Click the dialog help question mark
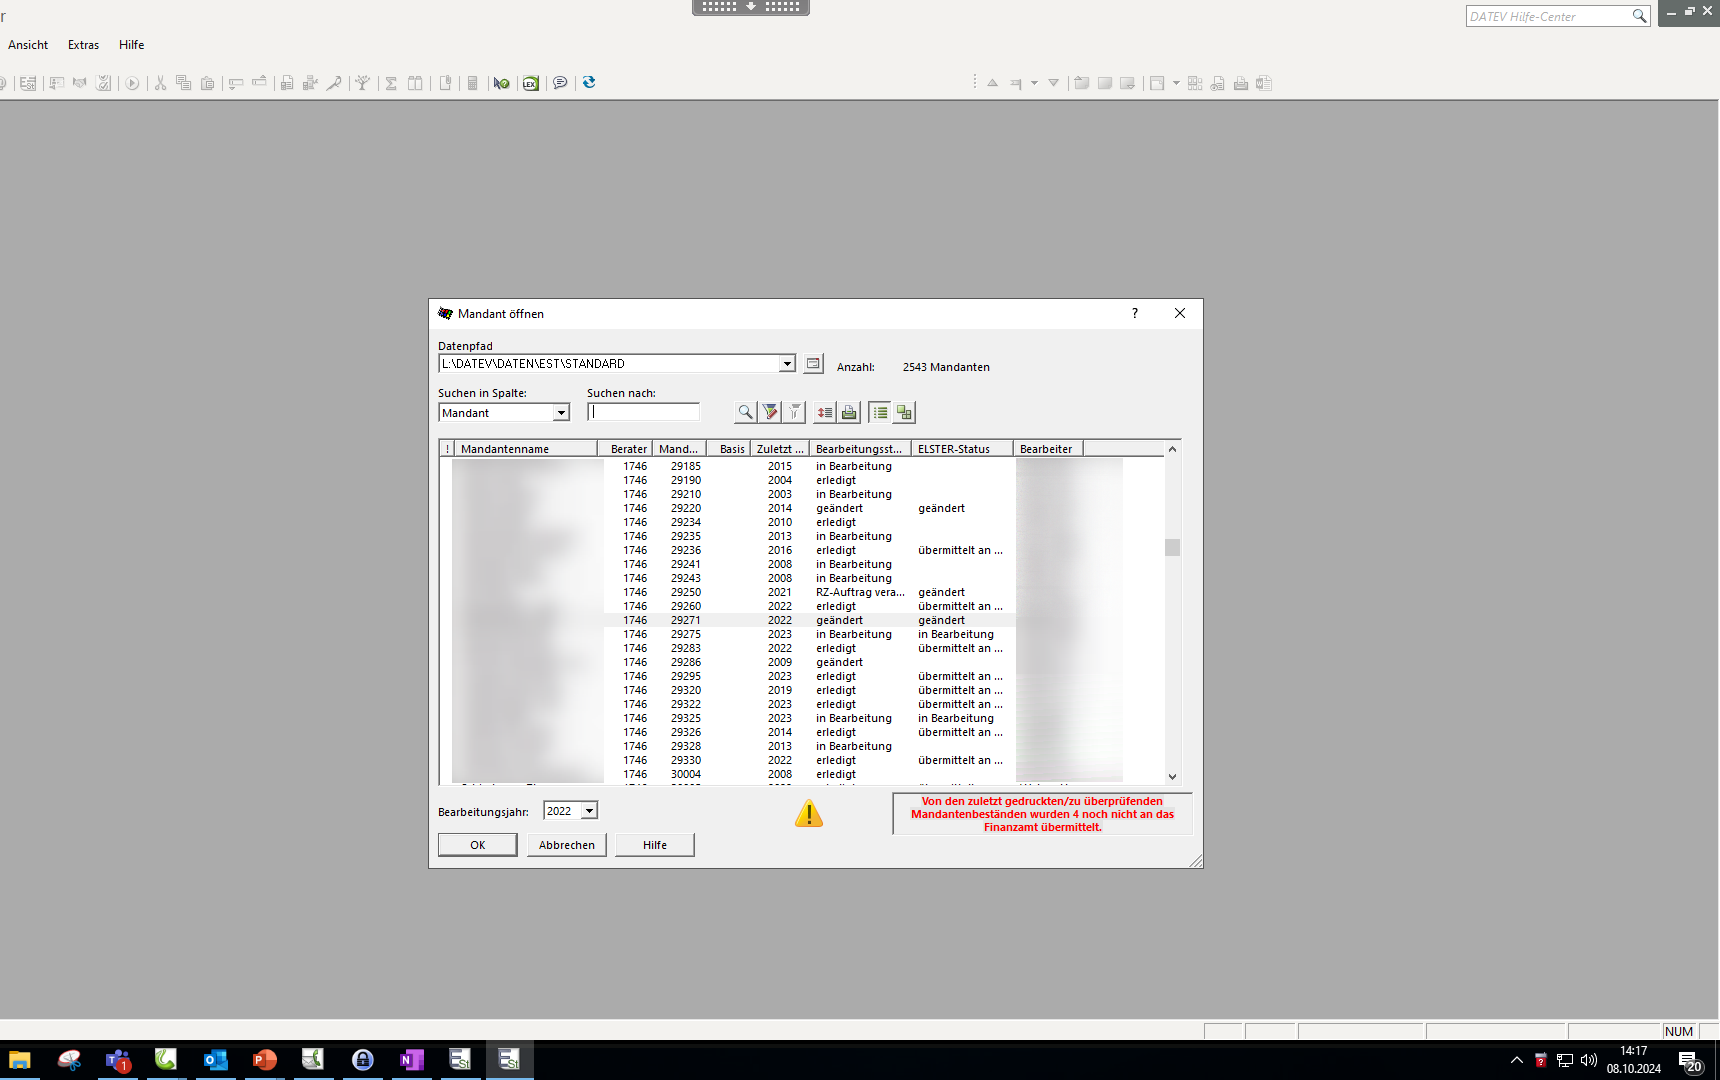Image resolution: width=1720 pixels, height=1080 pixels. [1135, 313]
